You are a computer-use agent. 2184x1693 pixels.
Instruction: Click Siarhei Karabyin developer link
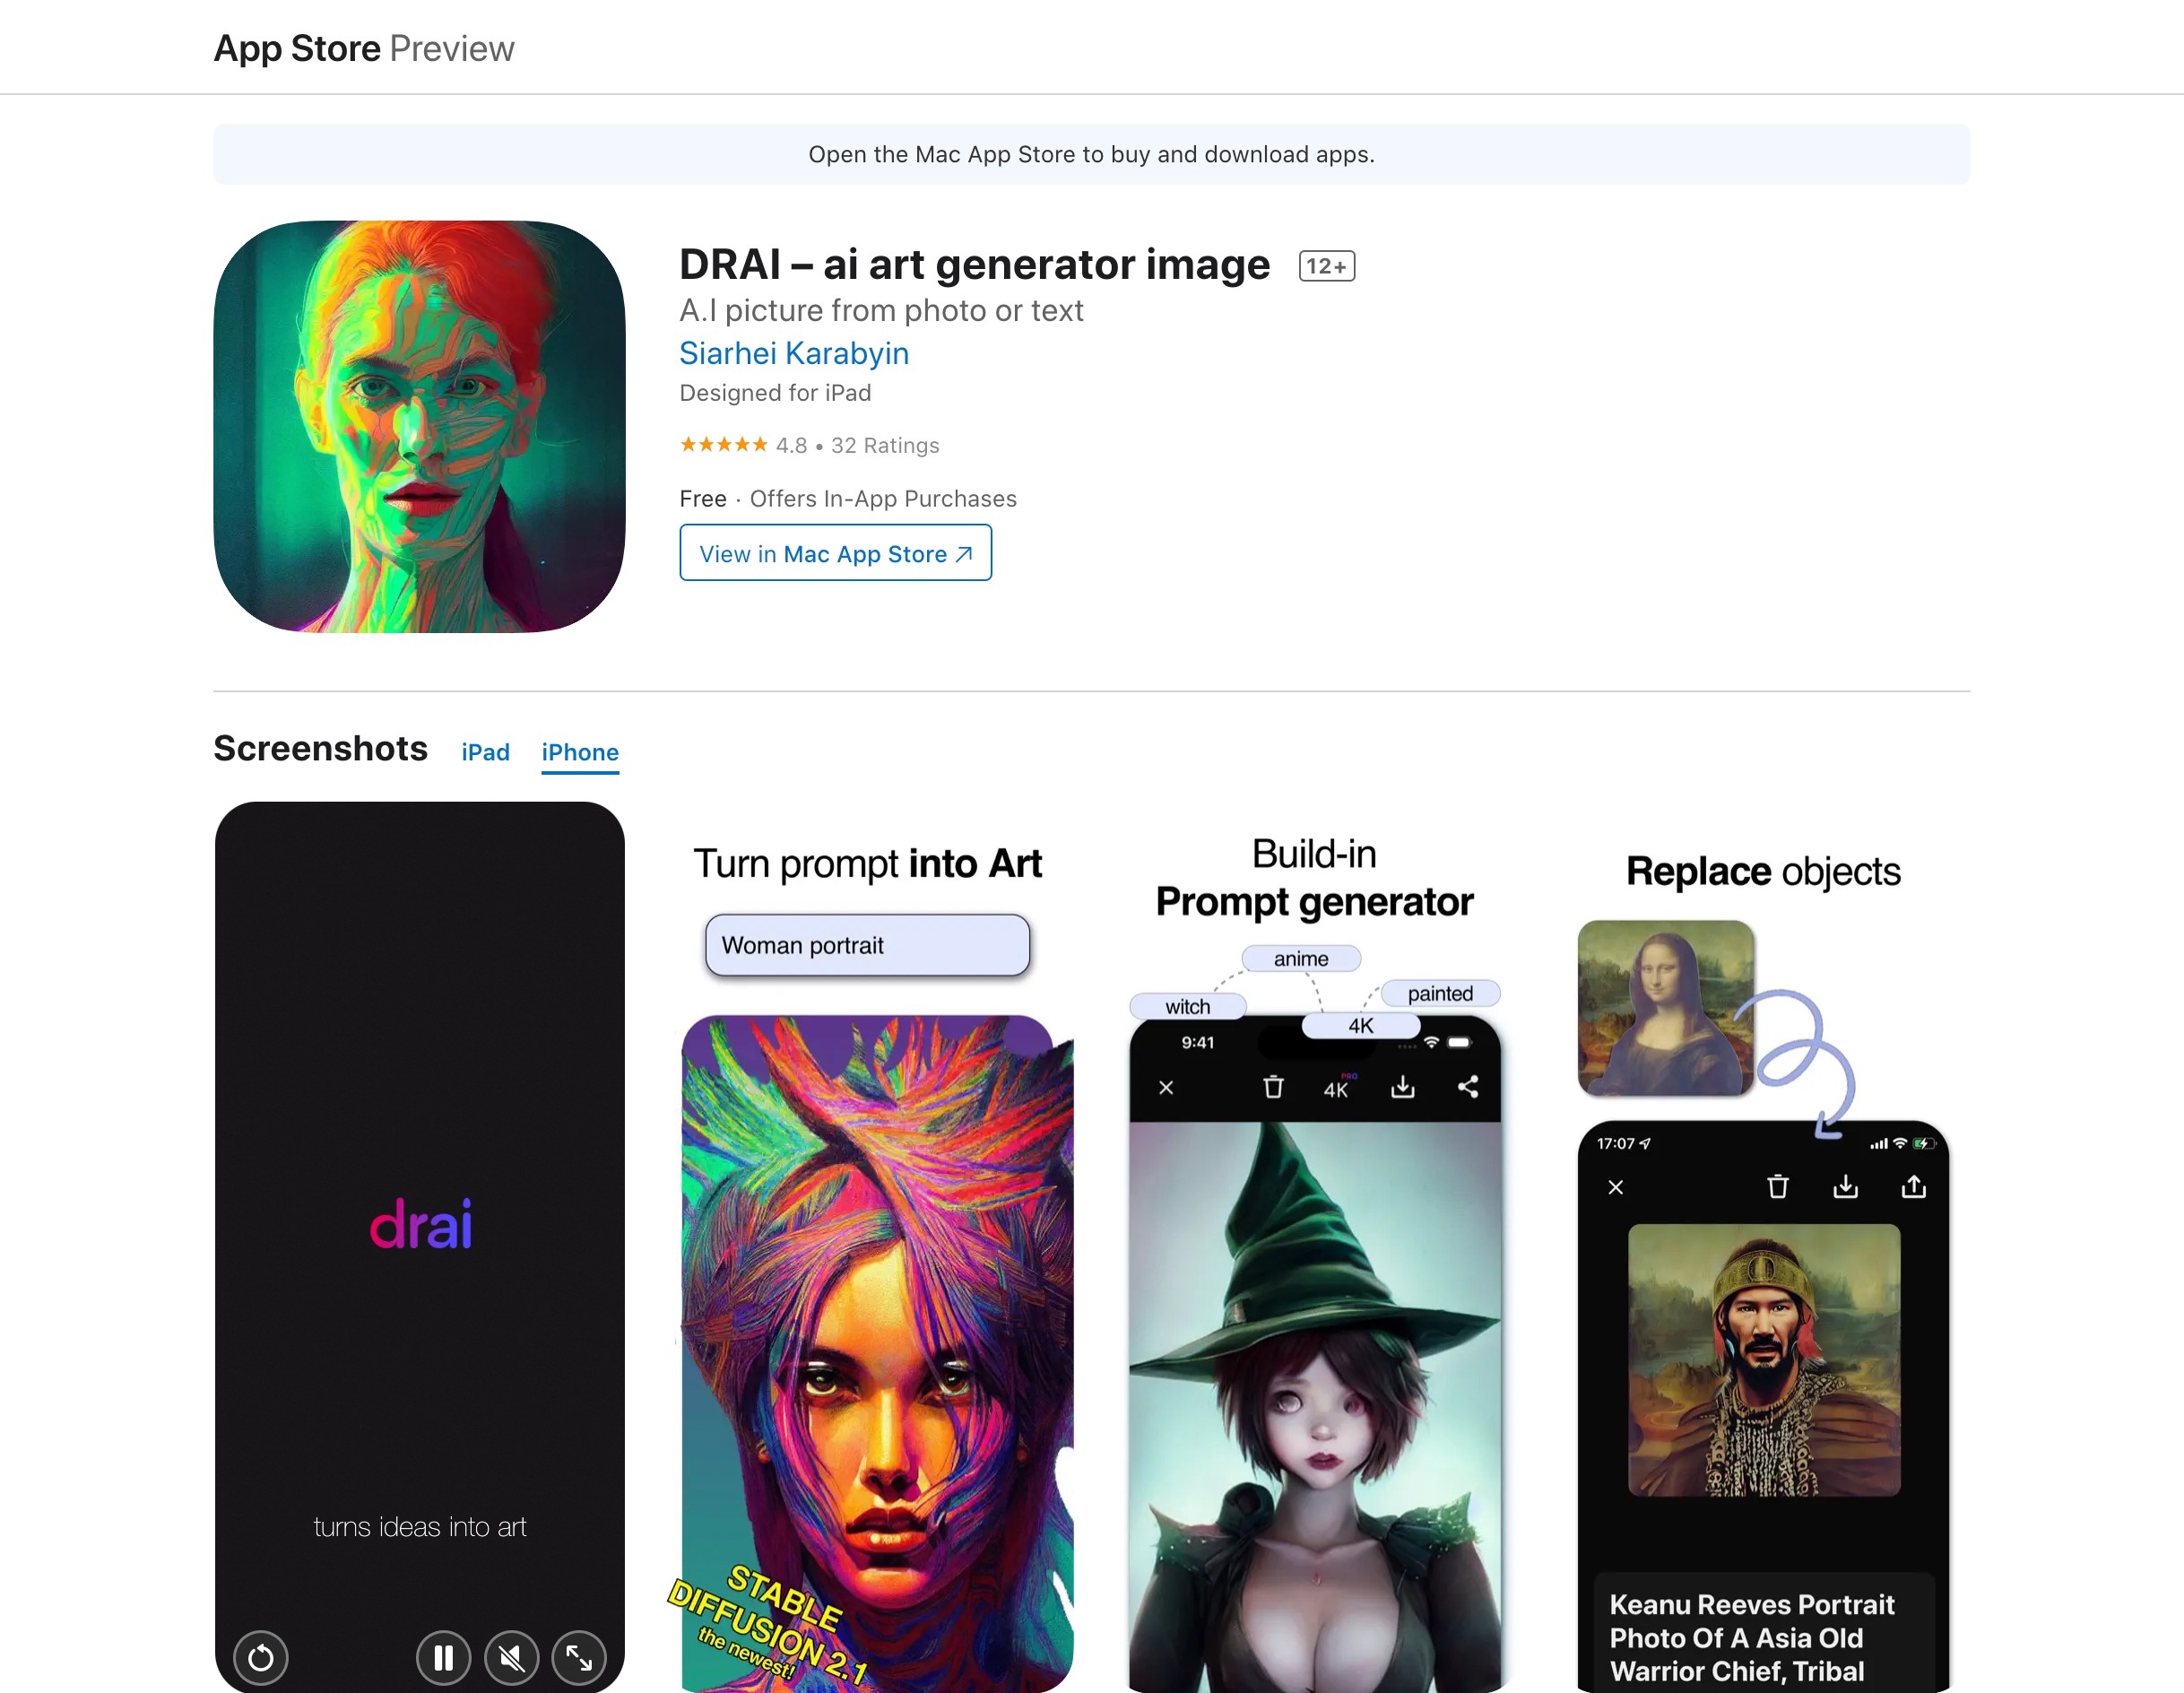794,352
